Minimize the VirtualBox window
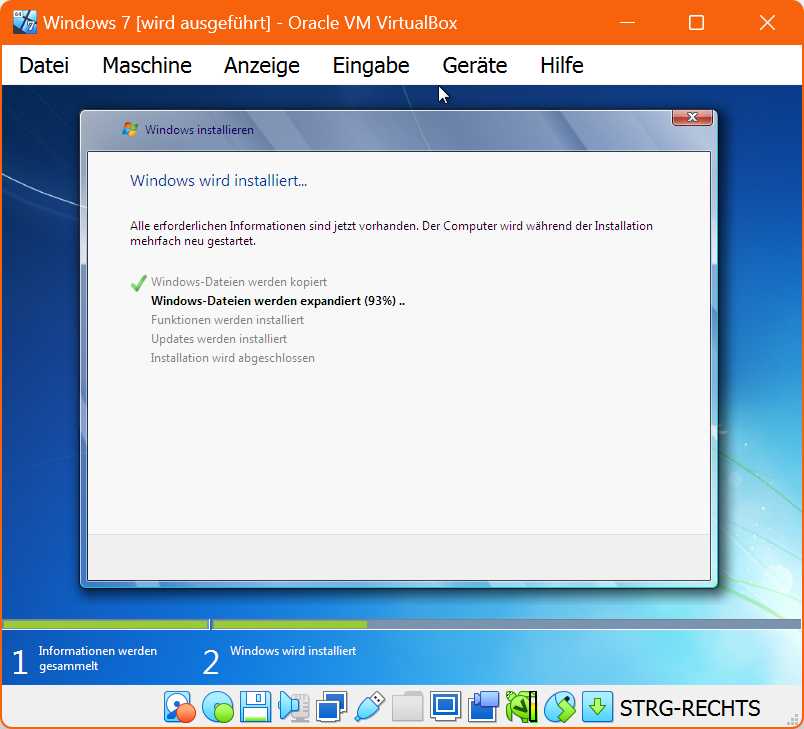 click(x=627, y=23)
